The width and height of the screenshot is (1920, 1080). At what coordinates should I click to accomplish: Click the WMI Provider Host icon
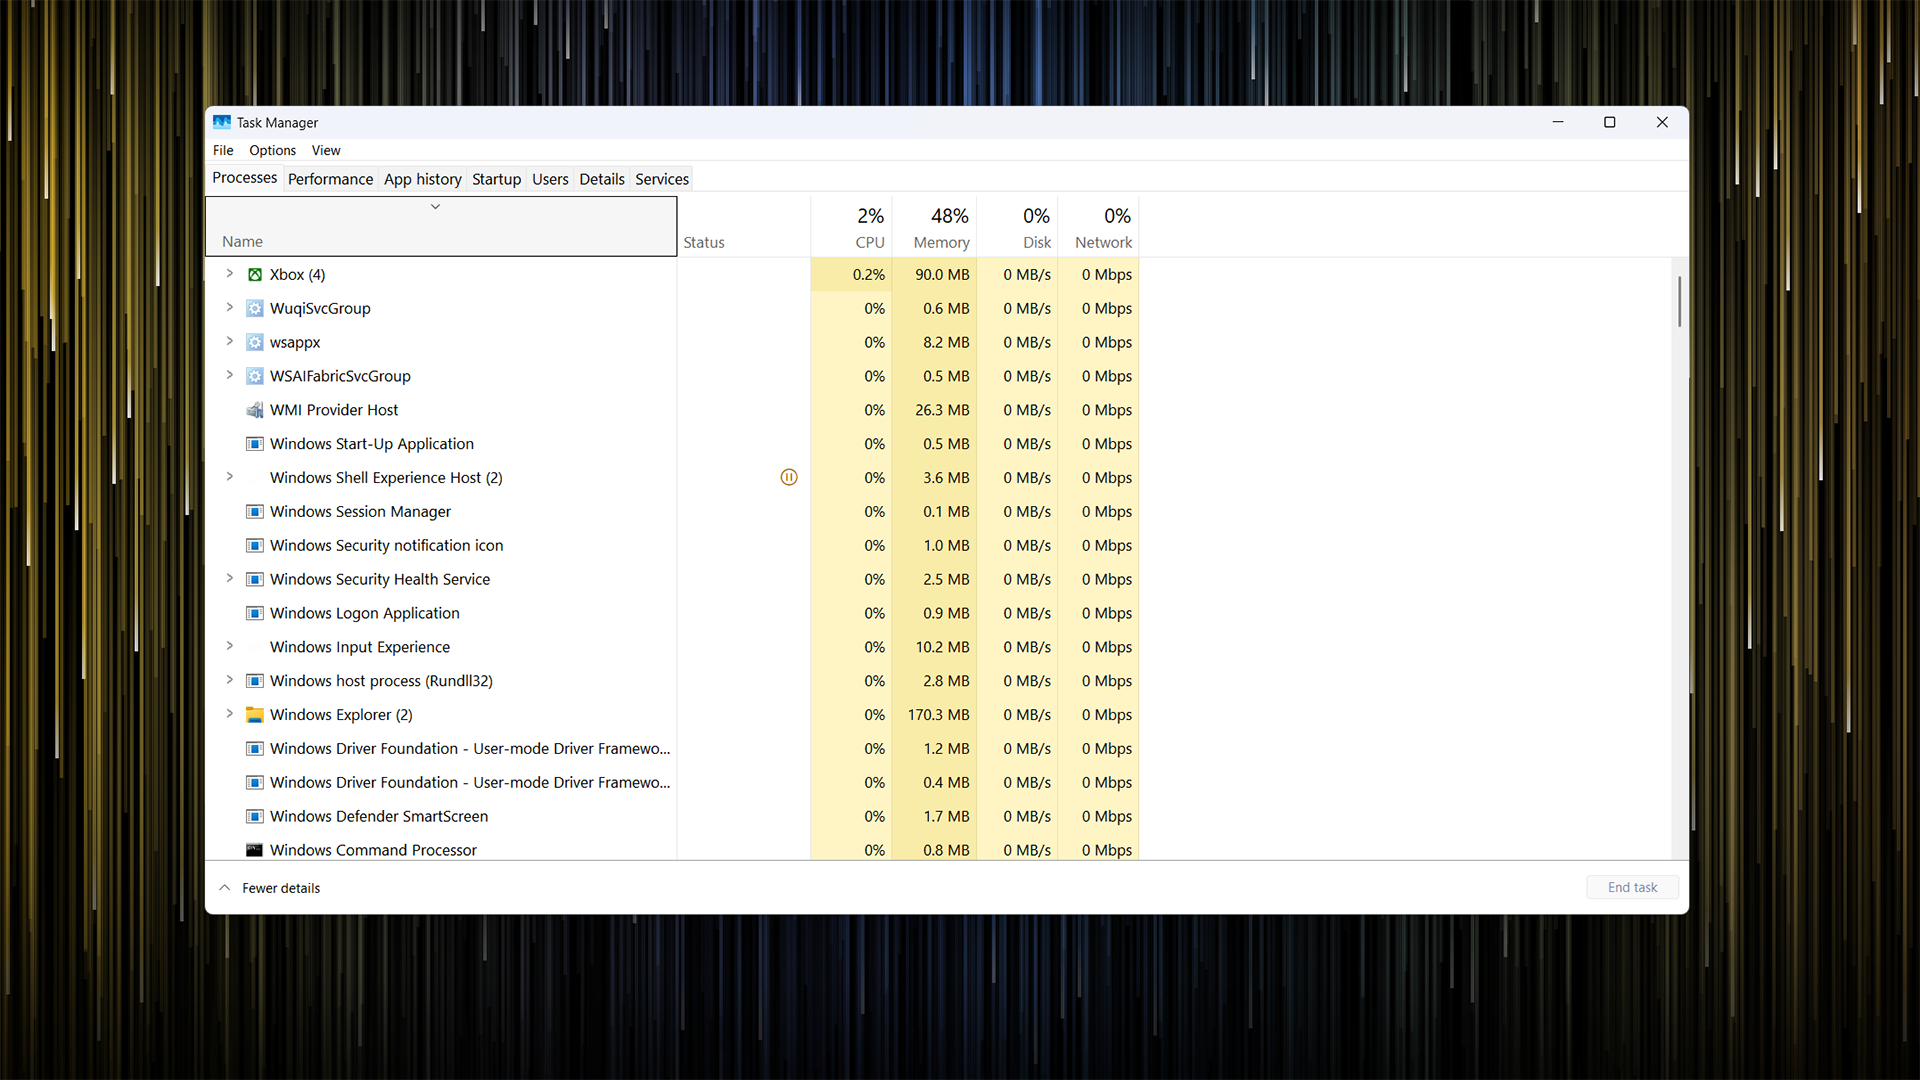(255, 411)
